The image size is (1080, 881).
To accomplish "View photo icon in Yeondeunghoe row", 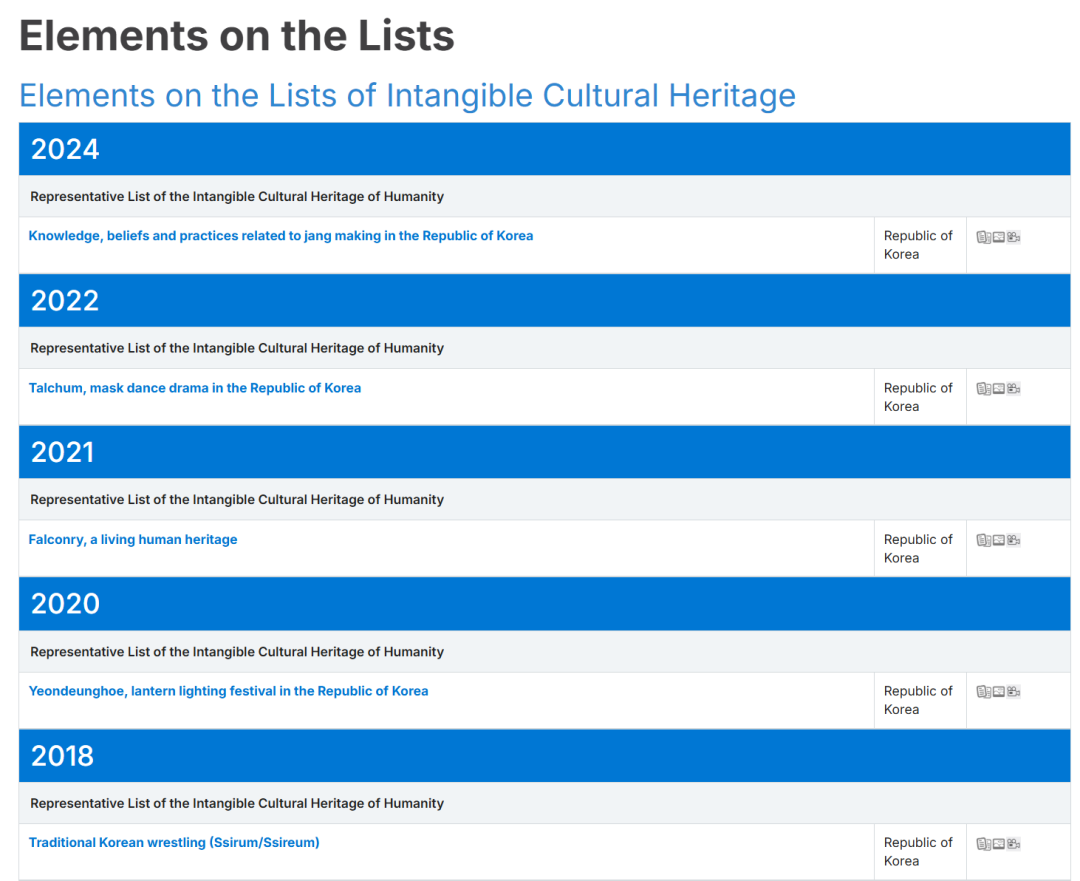I will [x=998, y=692].
